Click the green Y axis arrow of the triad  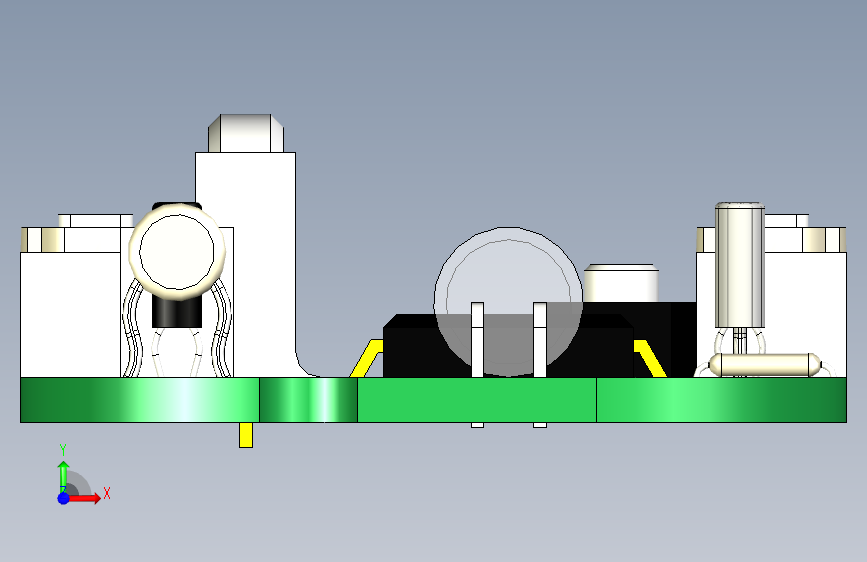[64, 476]
